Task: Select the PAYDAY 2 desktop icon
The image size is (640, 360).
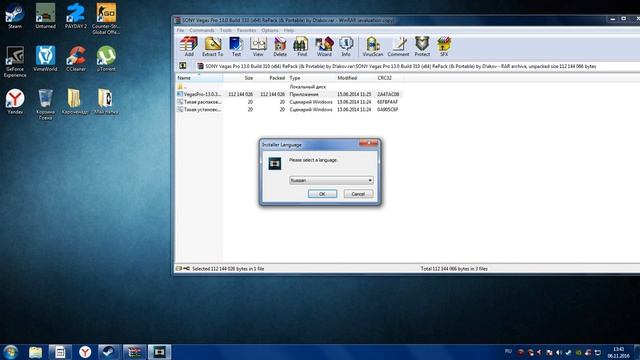Action: coord(76,16)
